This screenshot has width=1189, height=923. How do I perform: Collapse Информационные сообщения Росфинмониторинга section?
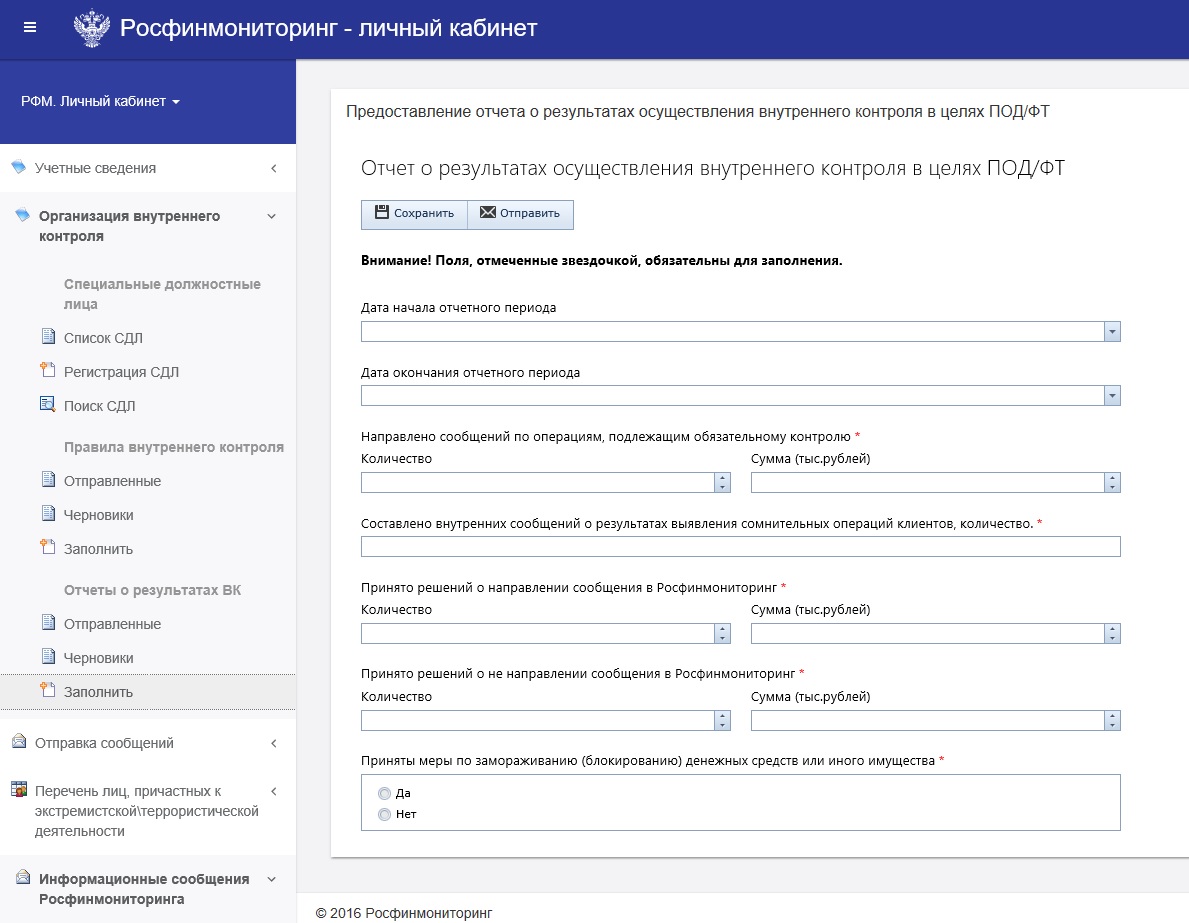(x=271, y=880)
